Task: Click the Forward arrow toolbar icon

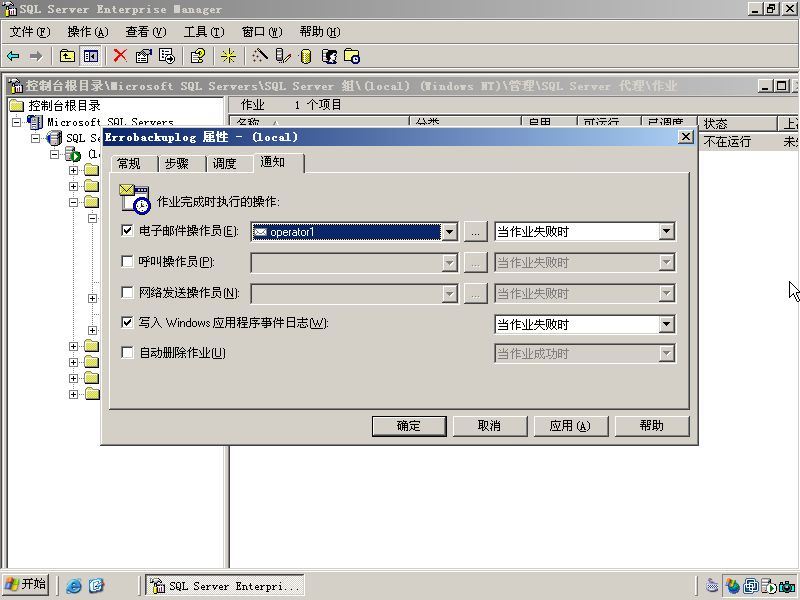Action: [35, 56]
